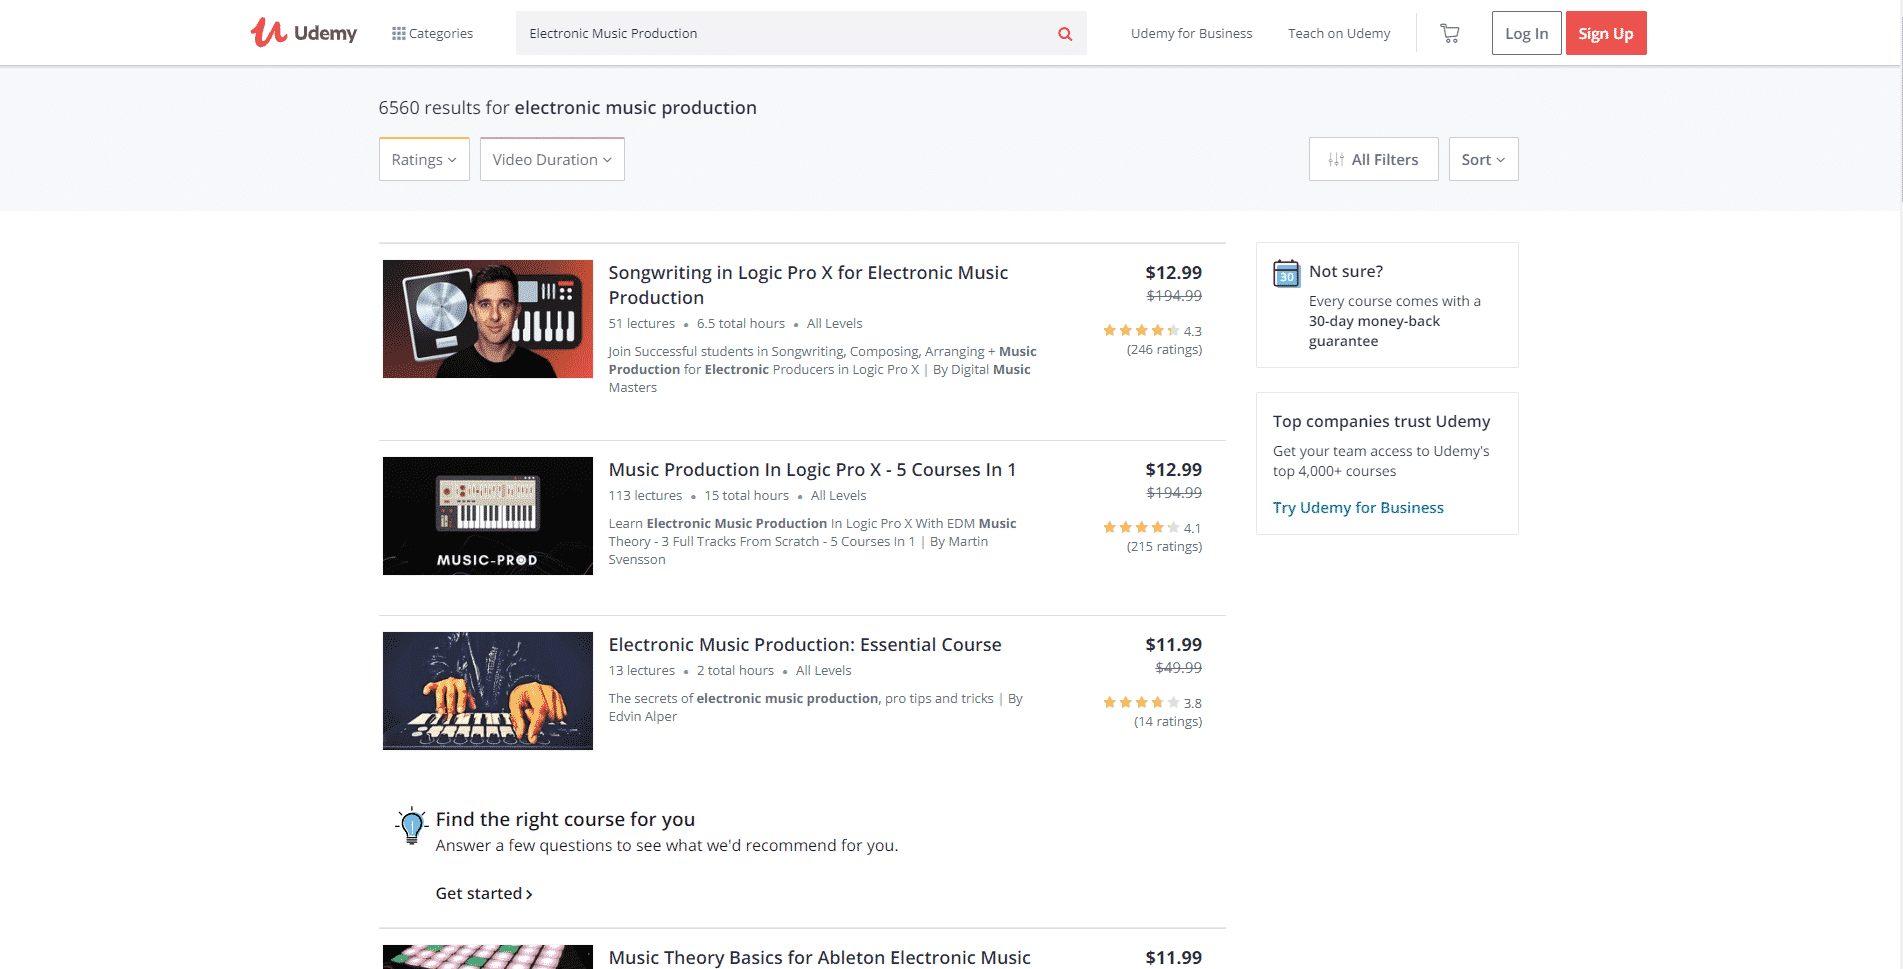
Task: Click the 4.1 star rating of Music Production course
Action: coord(1152,528)
